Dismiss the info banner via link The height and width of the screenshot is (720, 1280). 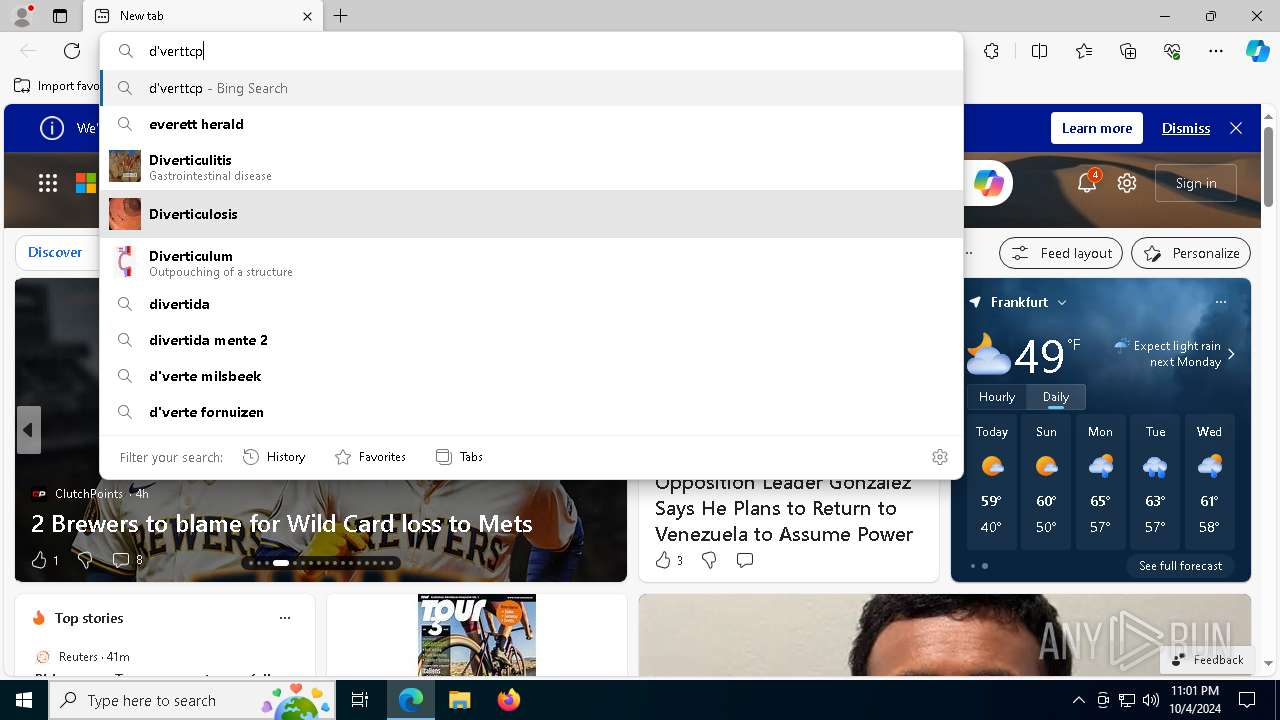click(x=1186, y=128)
